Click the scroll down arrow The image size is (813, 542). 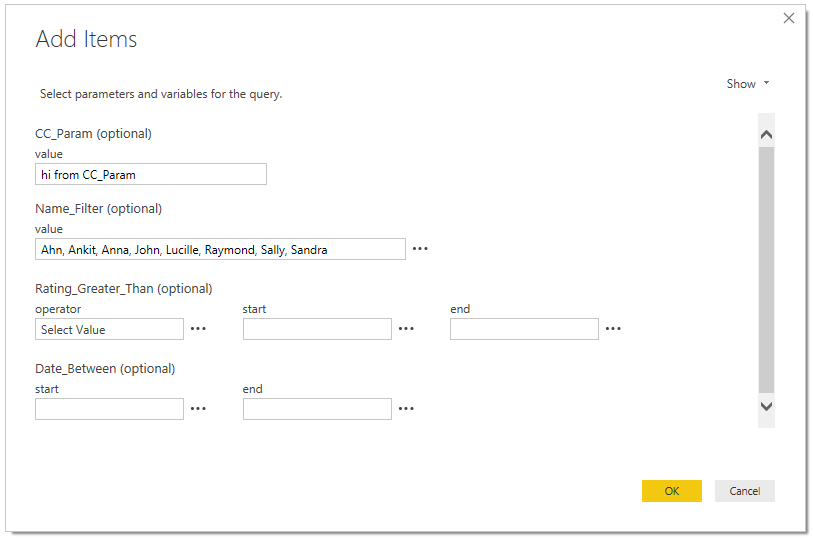click(766, 406)
